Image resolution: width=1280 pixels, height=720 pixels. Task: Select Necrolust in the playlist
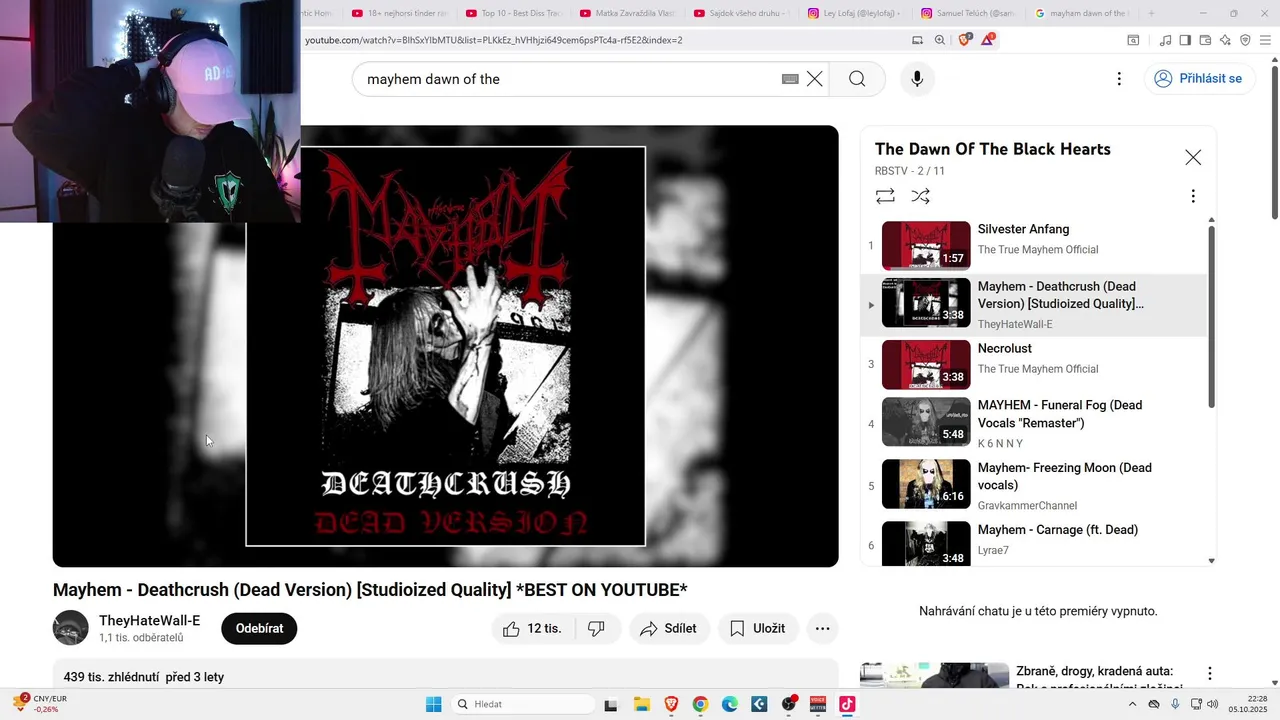point(1035,364)
